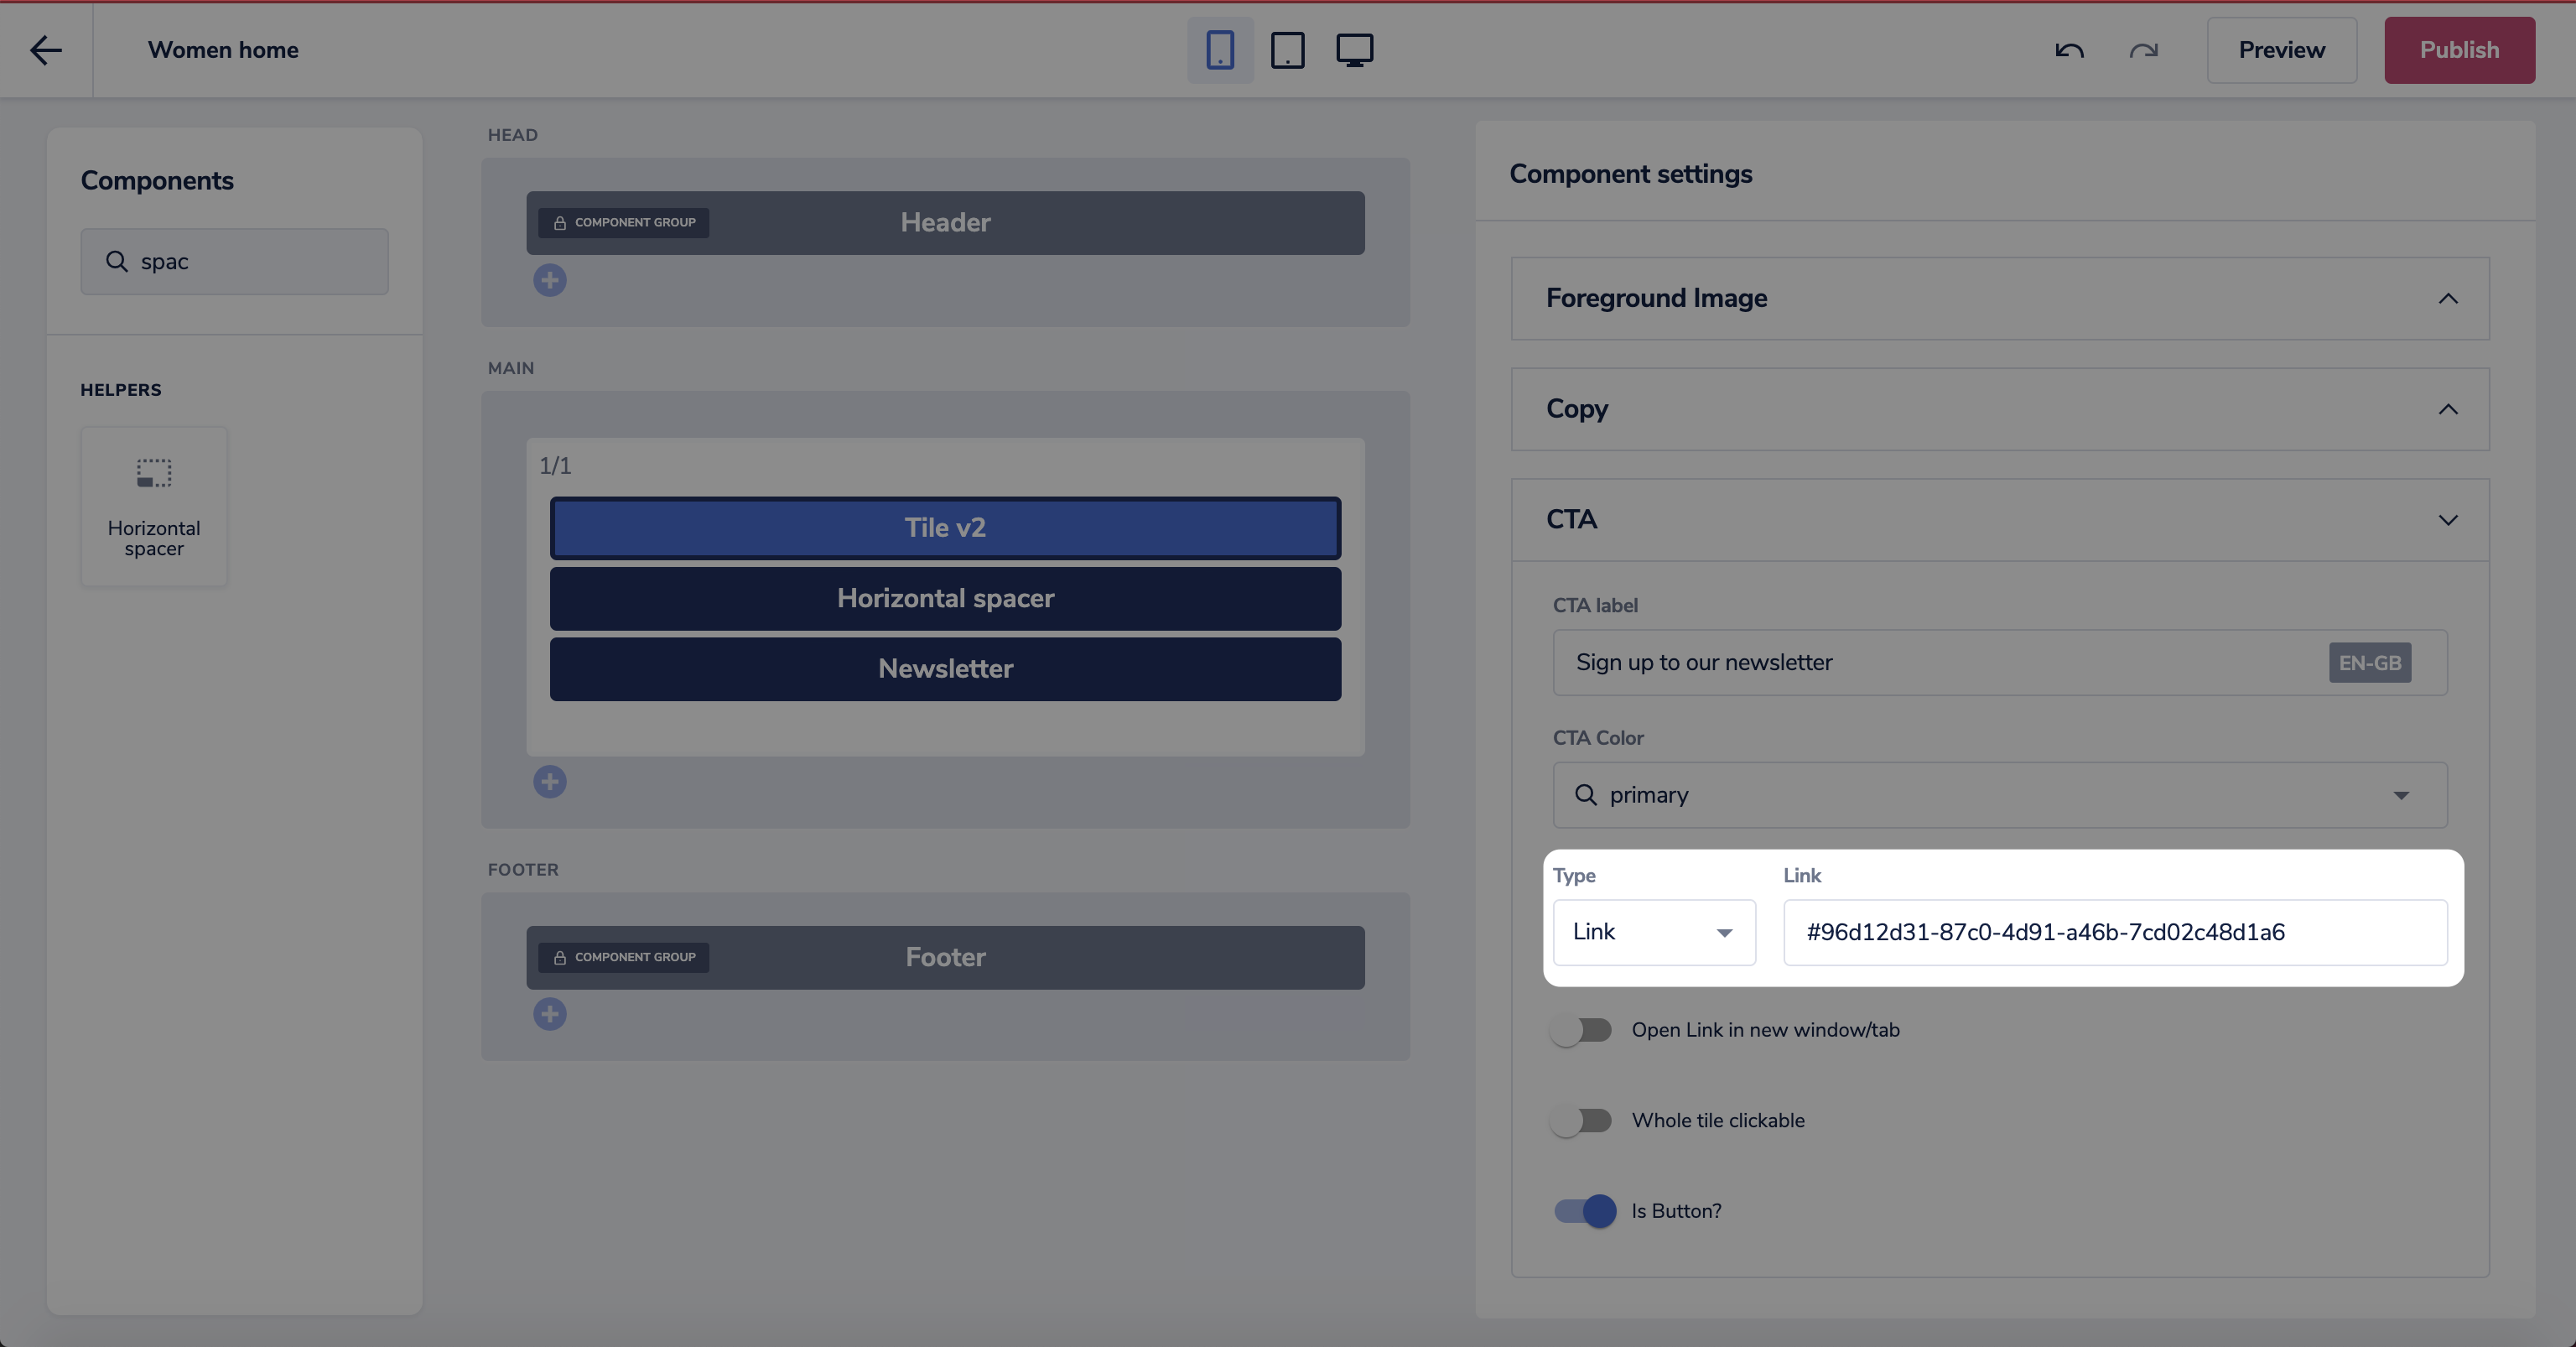Viewport: 2576px width, 1347px height.
Task: Click the undo arrow icon
Action: pos(2069,50)
